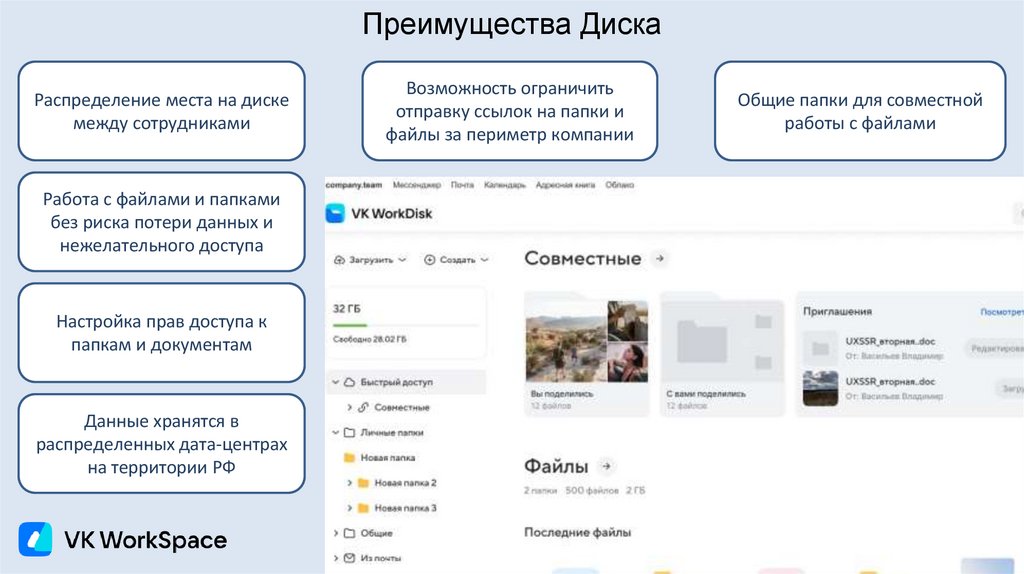Open the Загрузить dropdown
Viewport: 1024px width, 574px height.
coord(370,260)
